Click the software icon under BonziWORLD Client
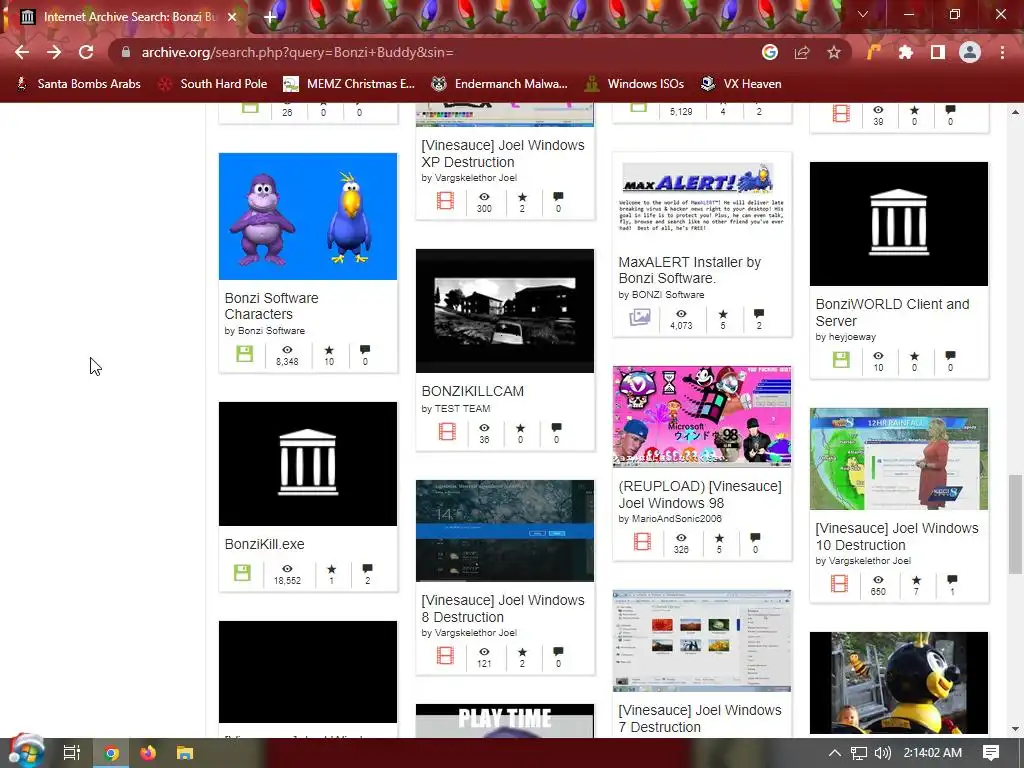 tap(841, 360)
